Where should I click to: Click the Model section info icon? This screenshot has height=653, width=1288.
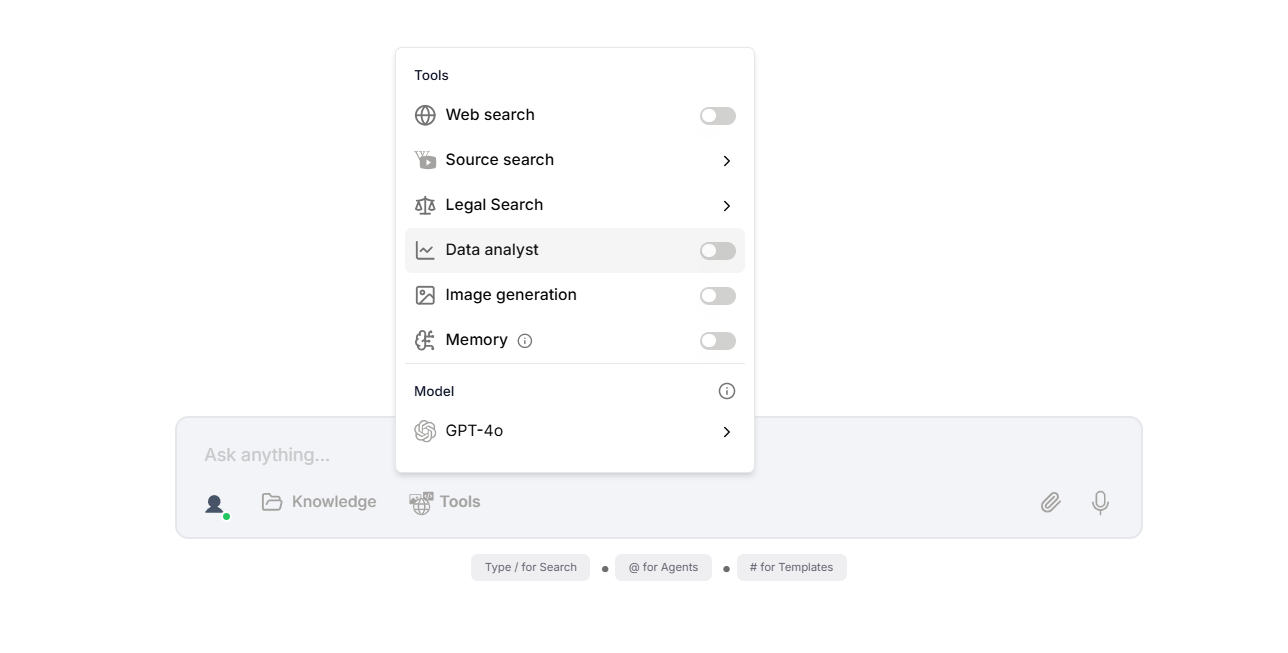click(727, 391)
